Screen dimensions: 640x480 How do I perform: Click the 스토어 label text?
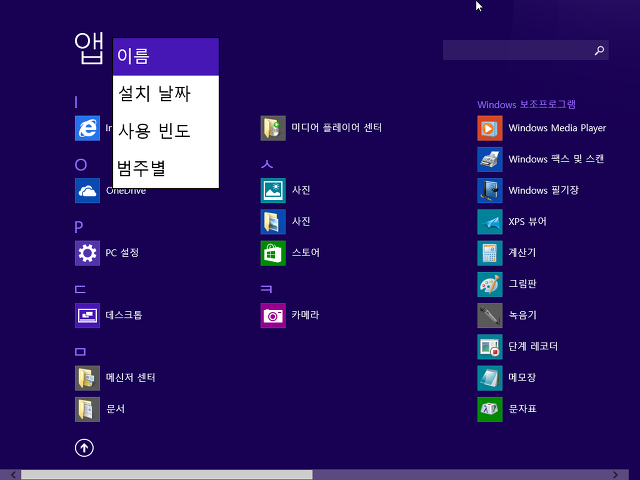click(x=306, y=253)
